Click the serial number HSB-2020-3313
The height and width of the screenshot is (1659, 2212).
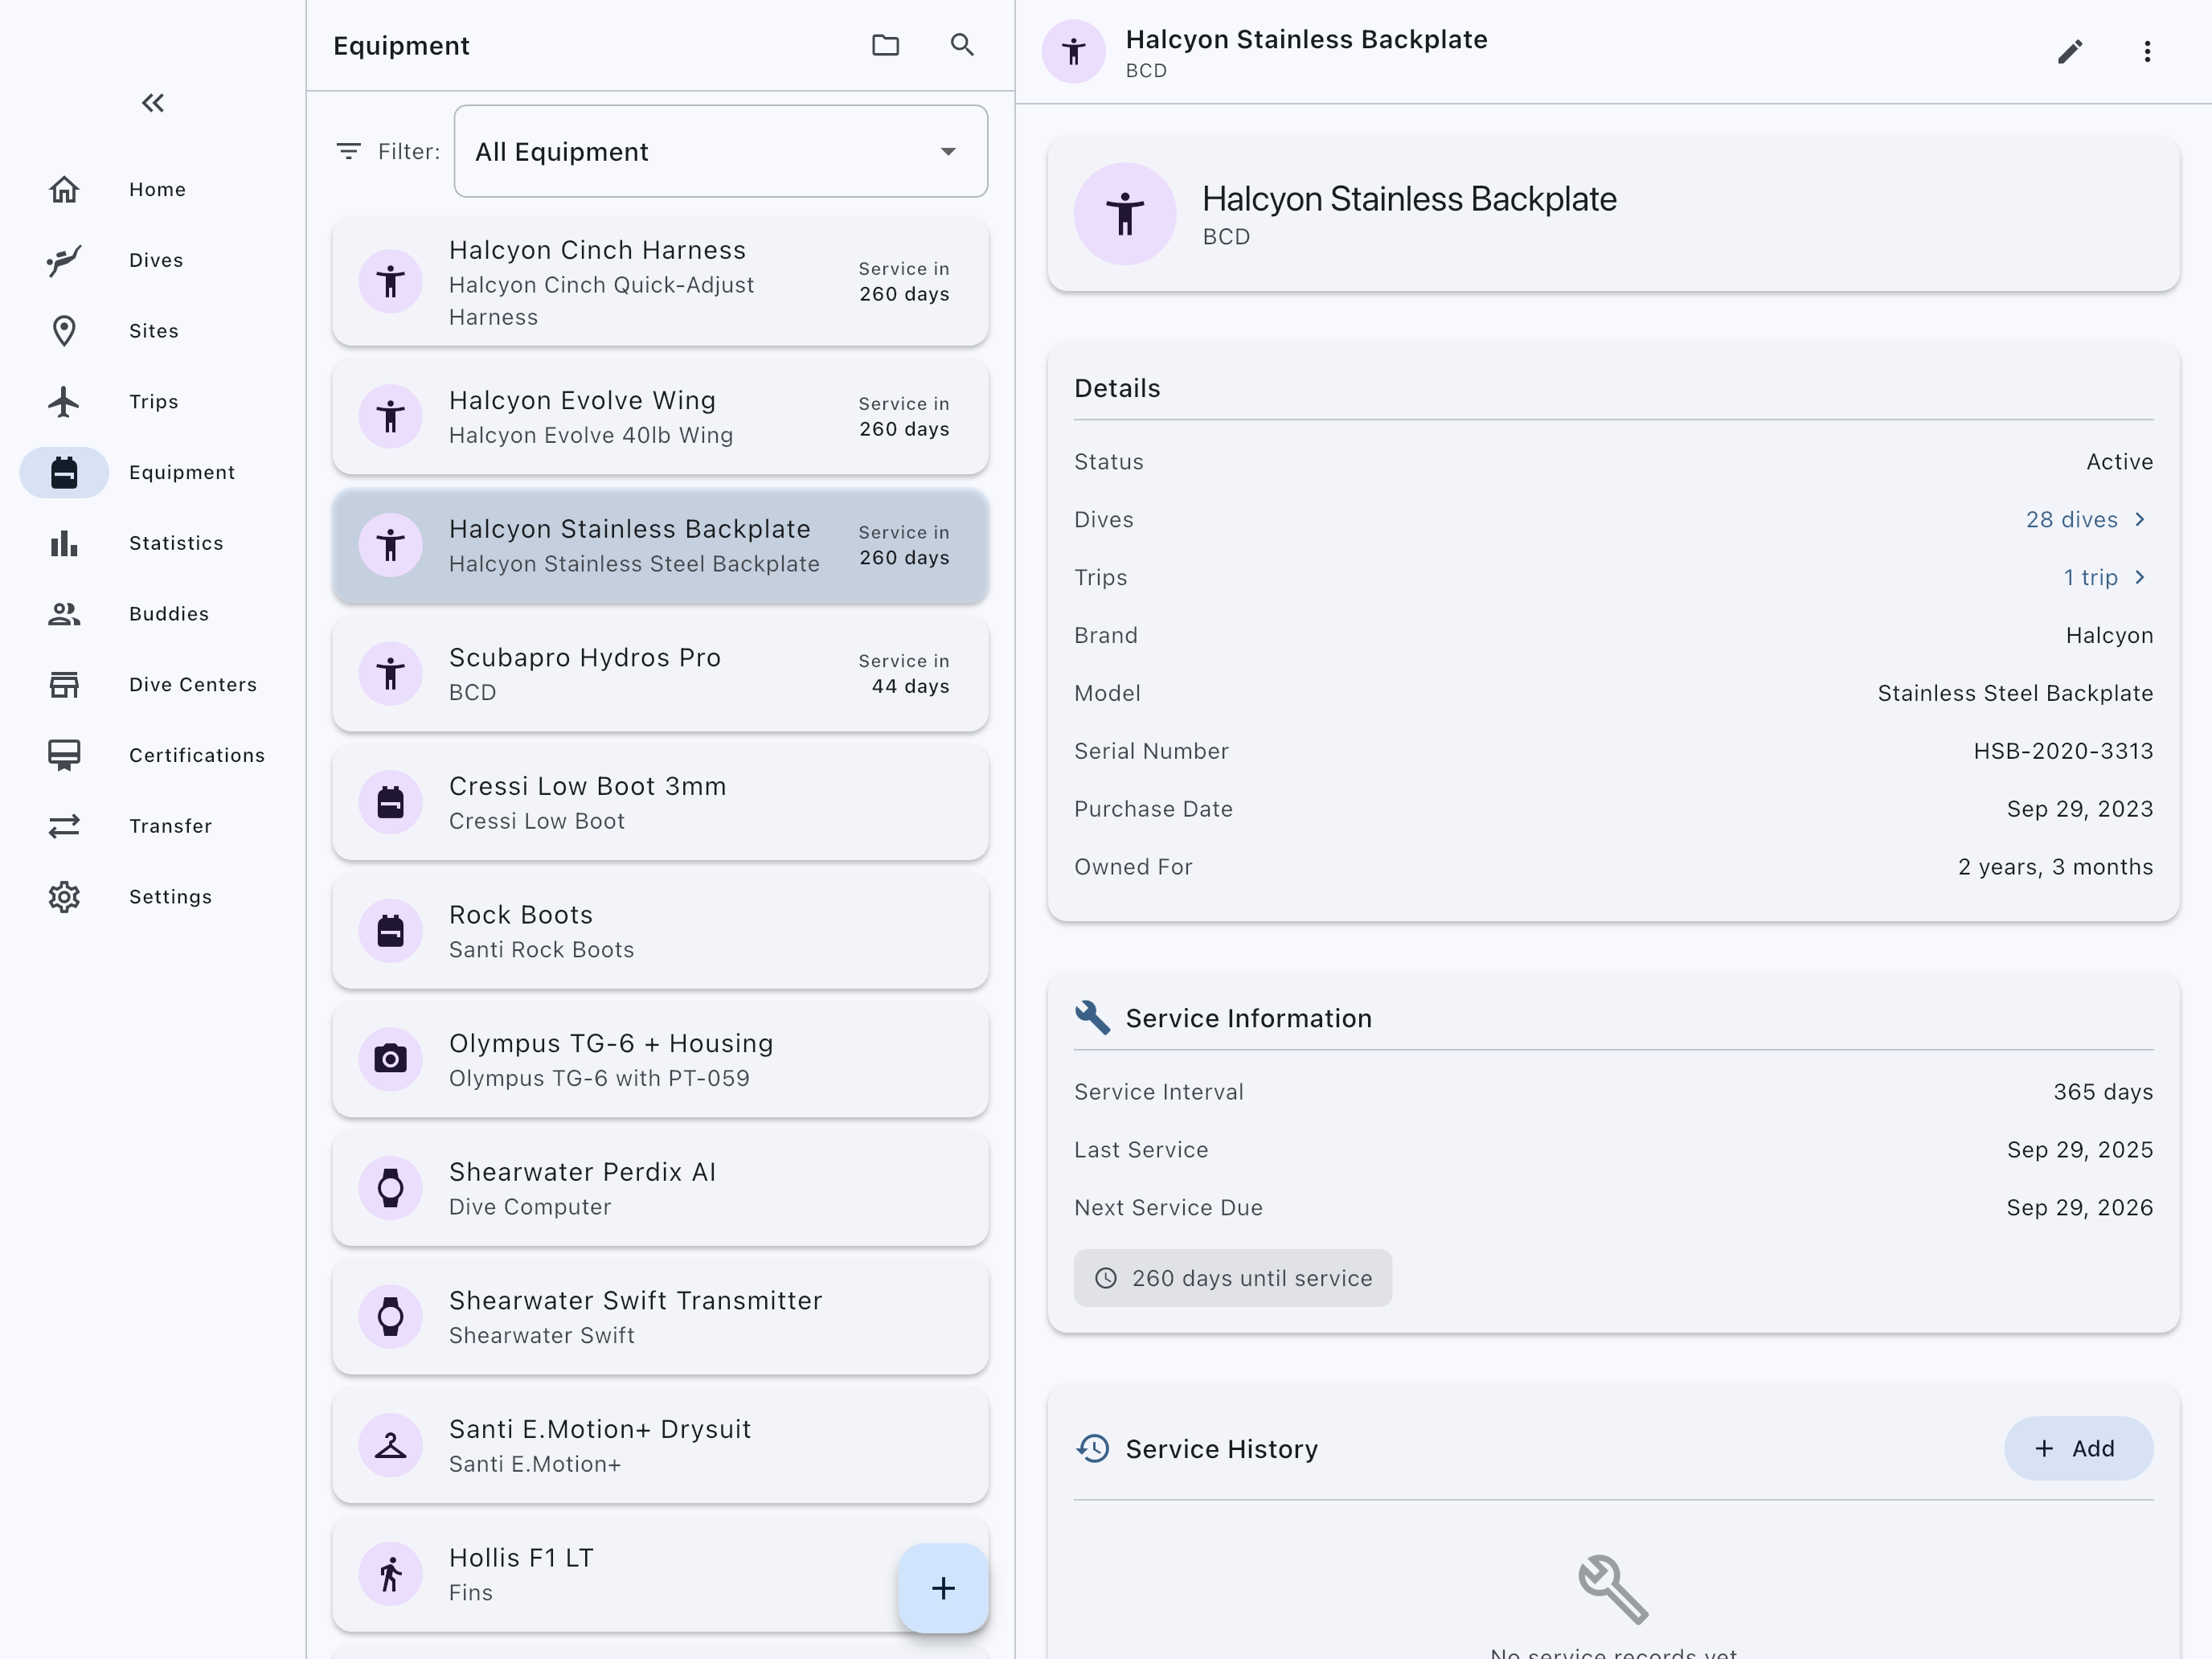[2063, 751]
